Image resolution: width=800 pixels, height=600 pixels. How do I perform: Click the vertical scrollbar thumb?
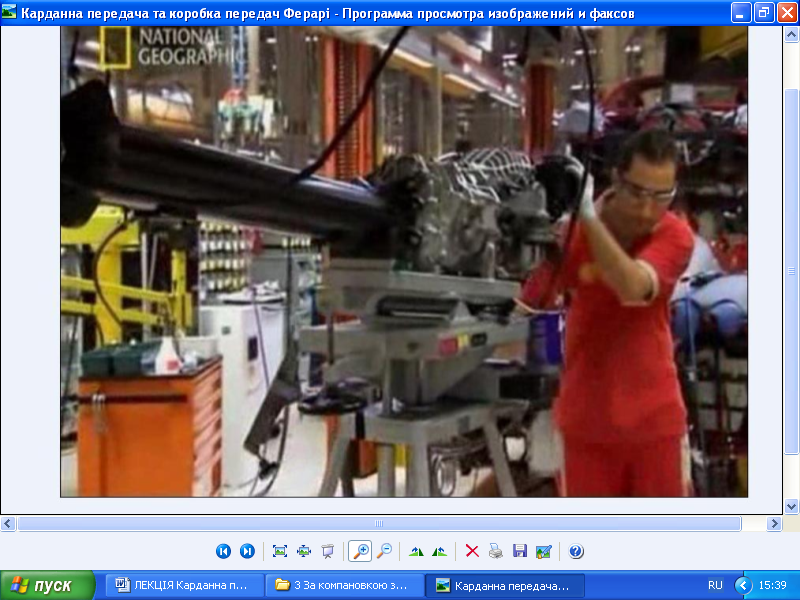[x=791, y=271]
